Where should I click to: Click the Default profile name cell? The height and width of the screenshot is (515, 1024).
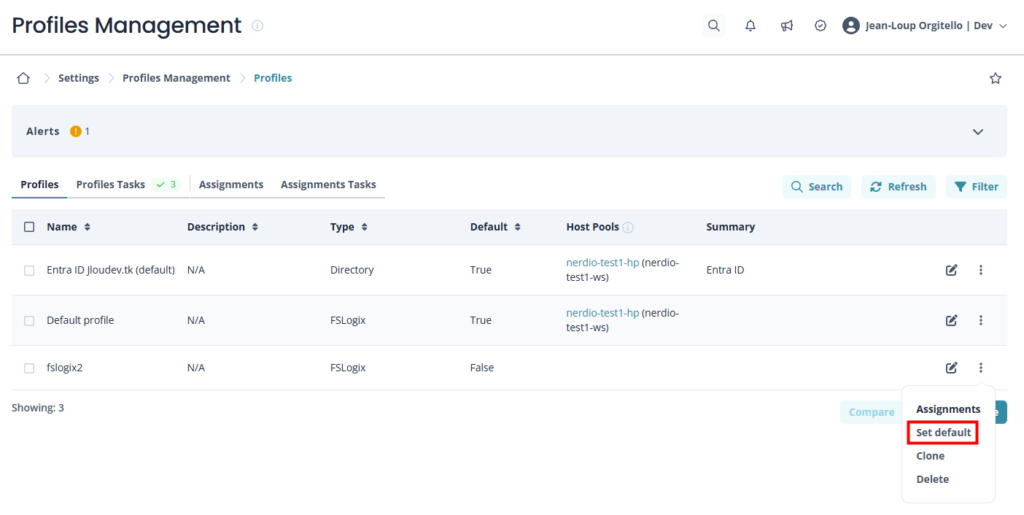80,320
